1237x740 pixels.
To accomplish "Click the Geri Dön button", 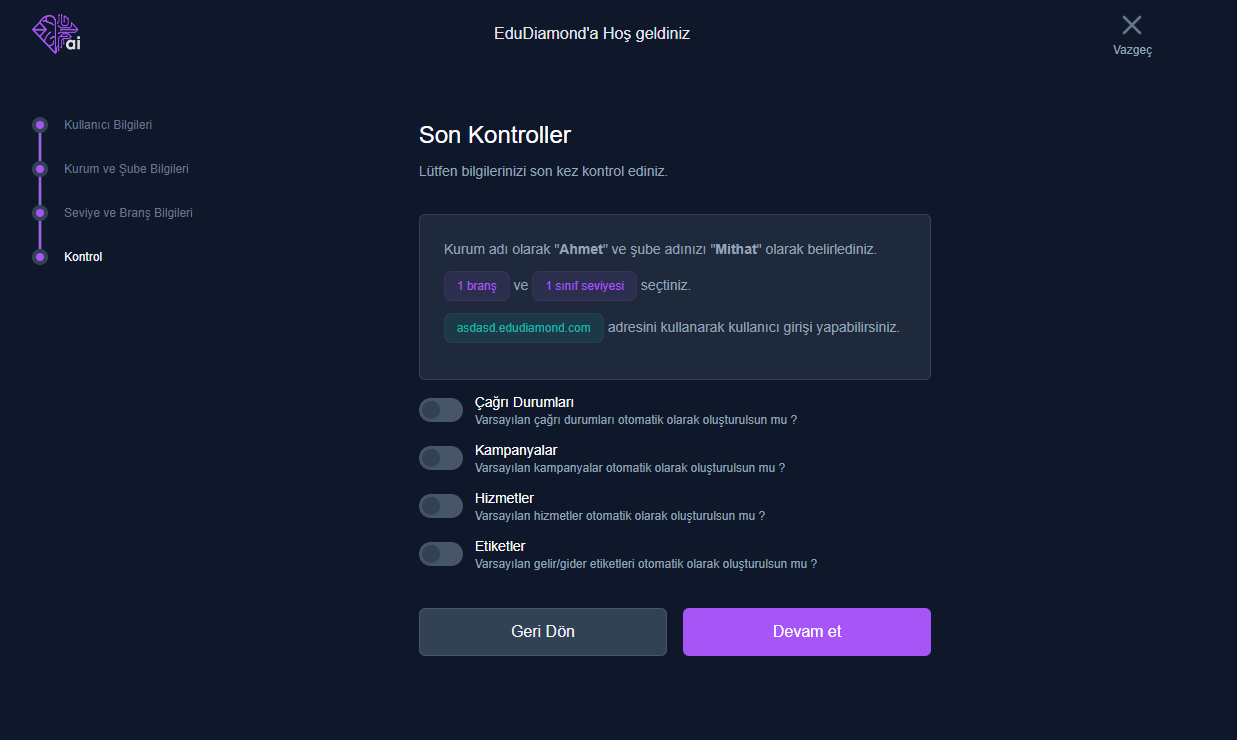I will (543, 632).
